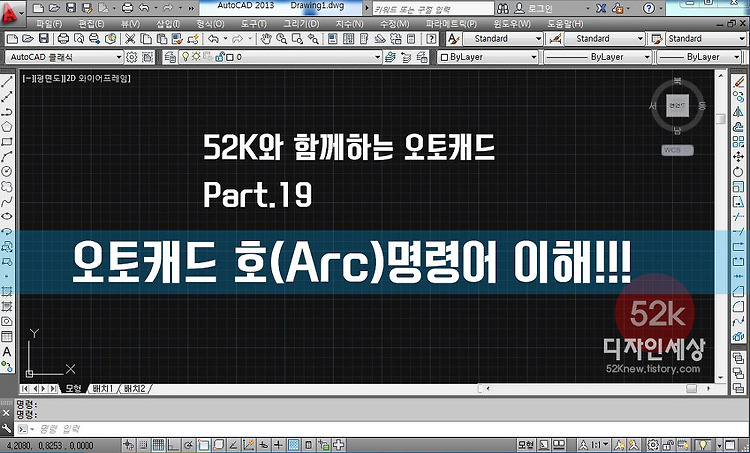
Task: Select the Fillet modify tool
Action: point(739,306)
